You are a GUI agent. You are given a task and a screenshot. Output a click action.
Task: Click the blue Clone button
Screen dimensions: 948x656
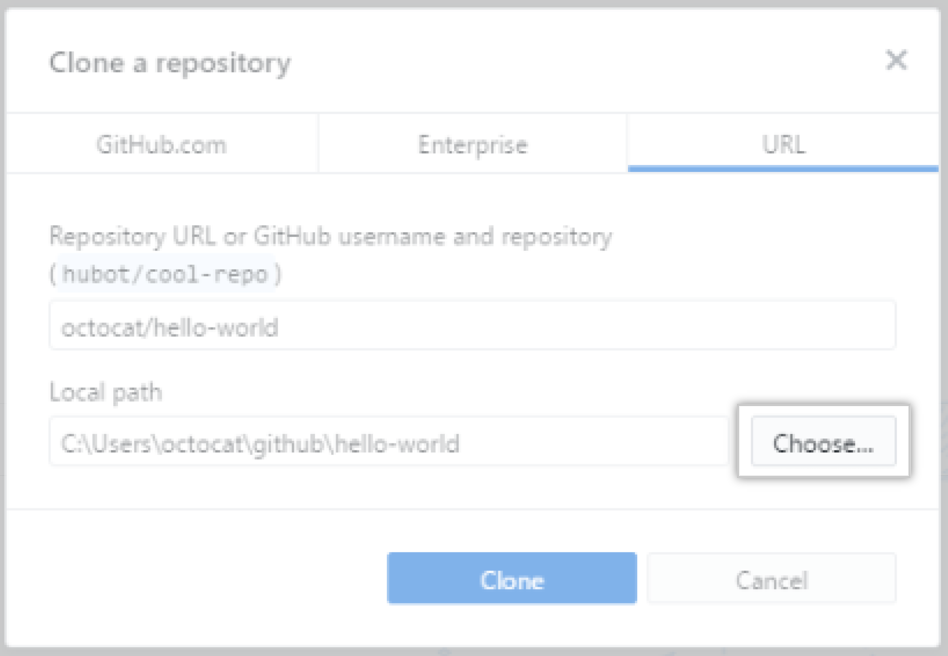[x=511, y=579]
